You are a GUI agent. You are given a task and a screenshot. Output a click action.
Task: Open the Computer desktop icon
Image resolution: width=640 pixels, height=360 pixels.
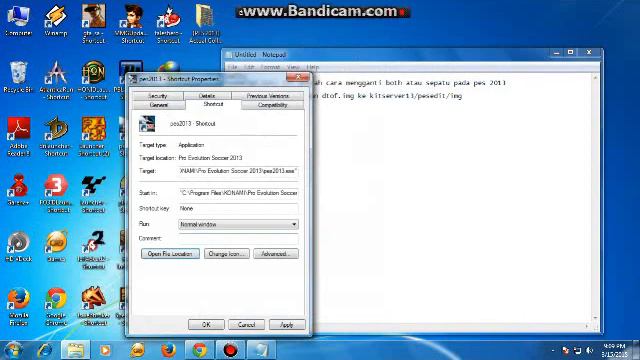pos(18,20)
